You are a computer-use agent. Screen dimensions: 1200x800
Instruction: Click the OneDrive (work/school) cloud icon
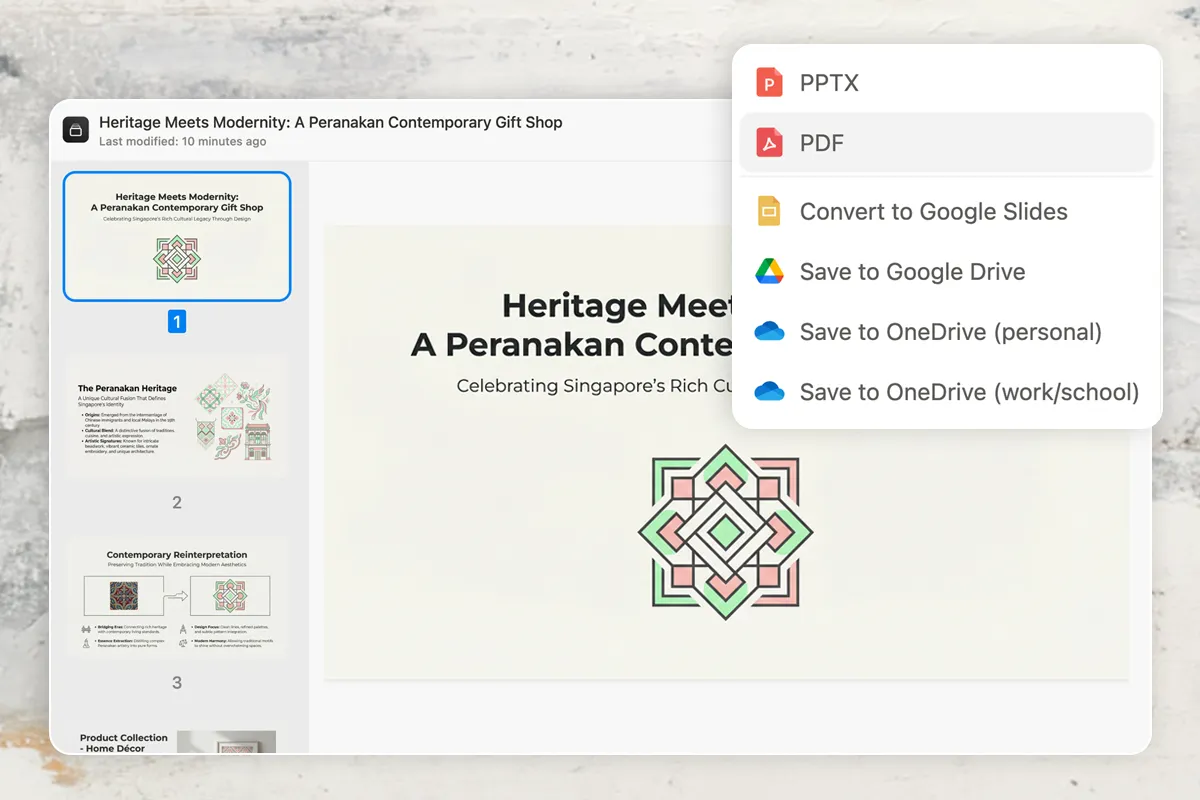click(768, 392)
